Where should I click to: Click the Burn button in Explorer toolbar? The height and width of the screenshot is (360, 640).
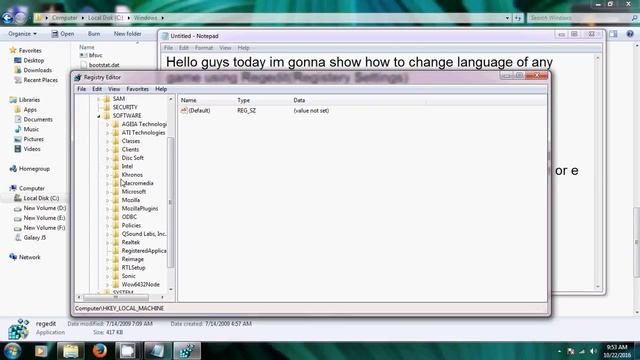point(94,34)
